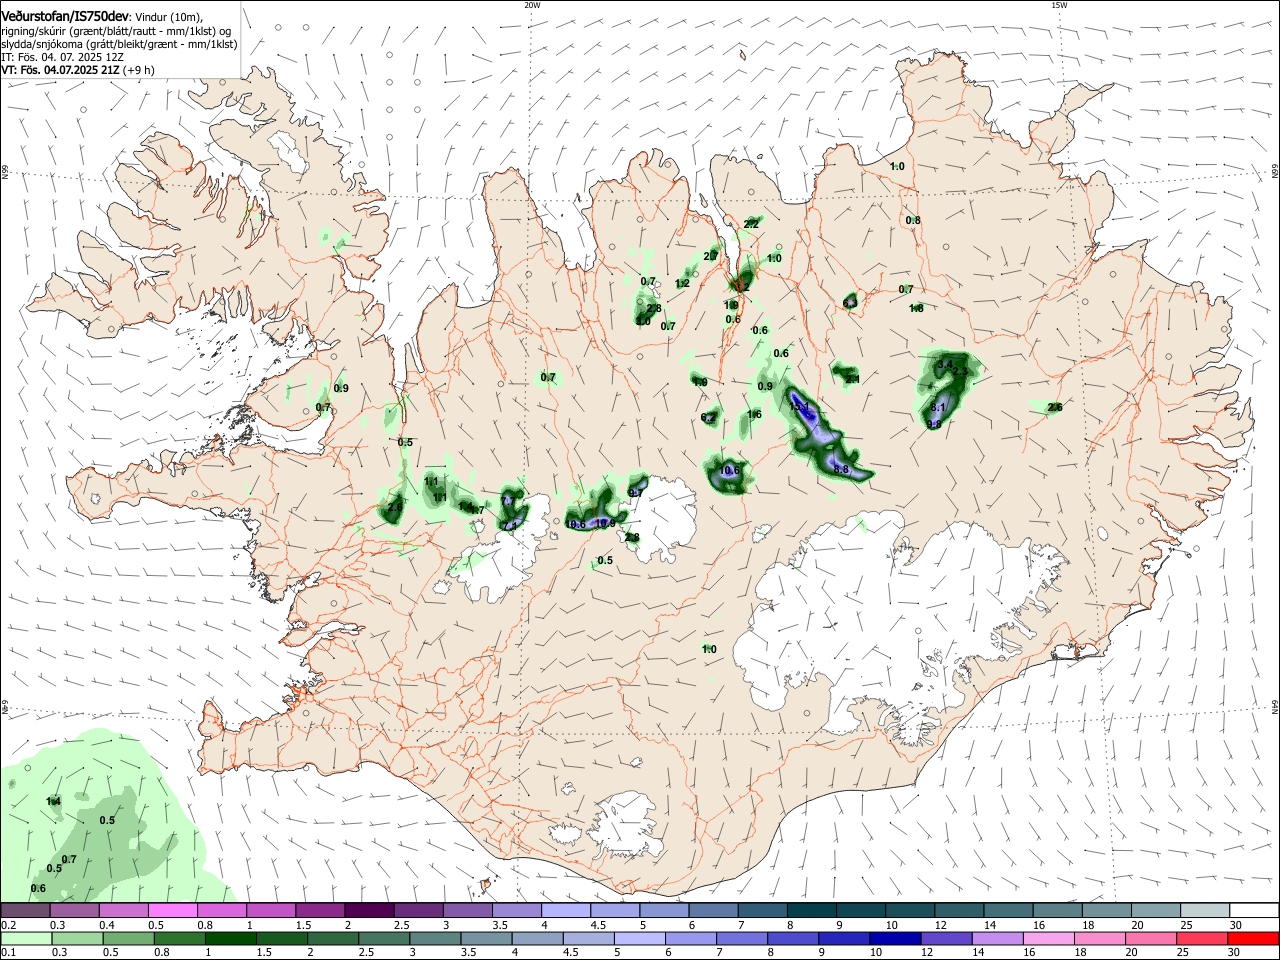The image size is (1280, 960).
Task: Click the '15W' longitude label on the top edge
Action: tap(1059, 5)
